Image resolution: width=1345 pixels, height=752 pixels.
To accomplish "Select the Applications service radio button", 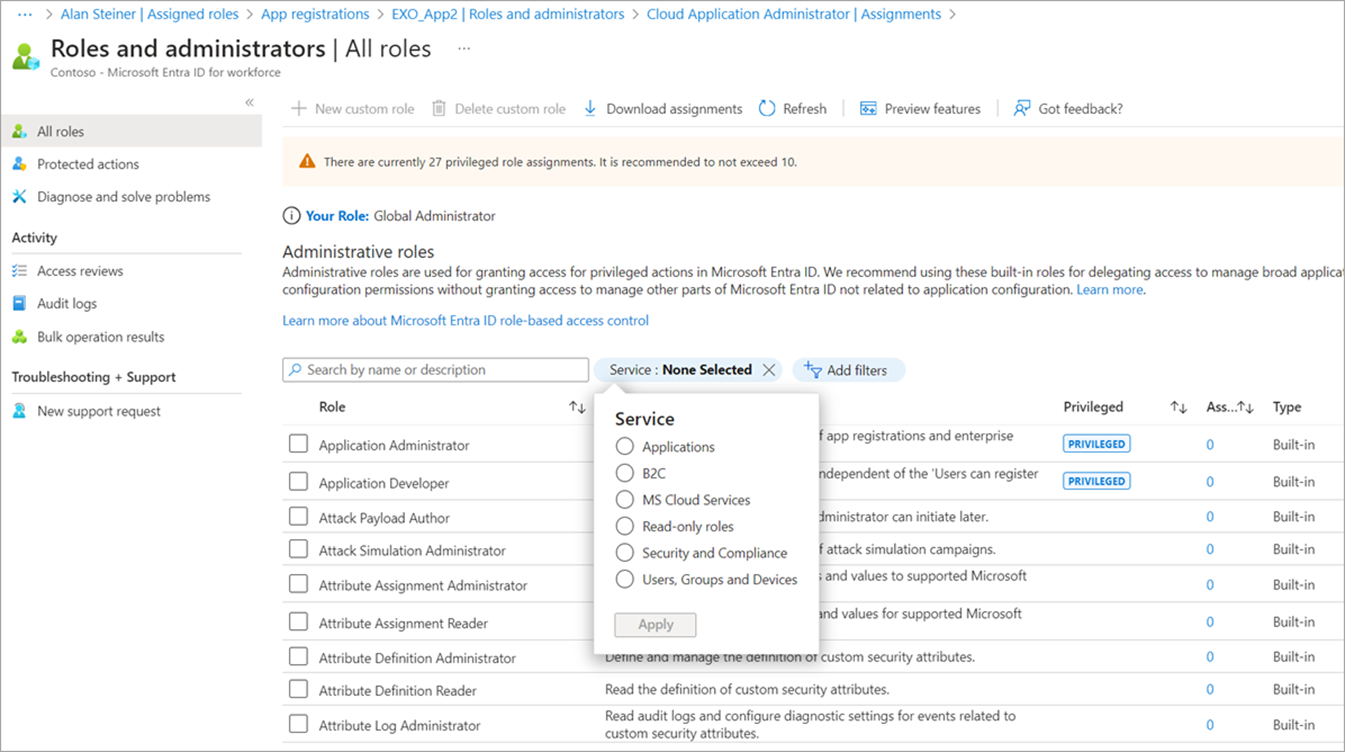I will pyautogui.click(x=625, y=447).
